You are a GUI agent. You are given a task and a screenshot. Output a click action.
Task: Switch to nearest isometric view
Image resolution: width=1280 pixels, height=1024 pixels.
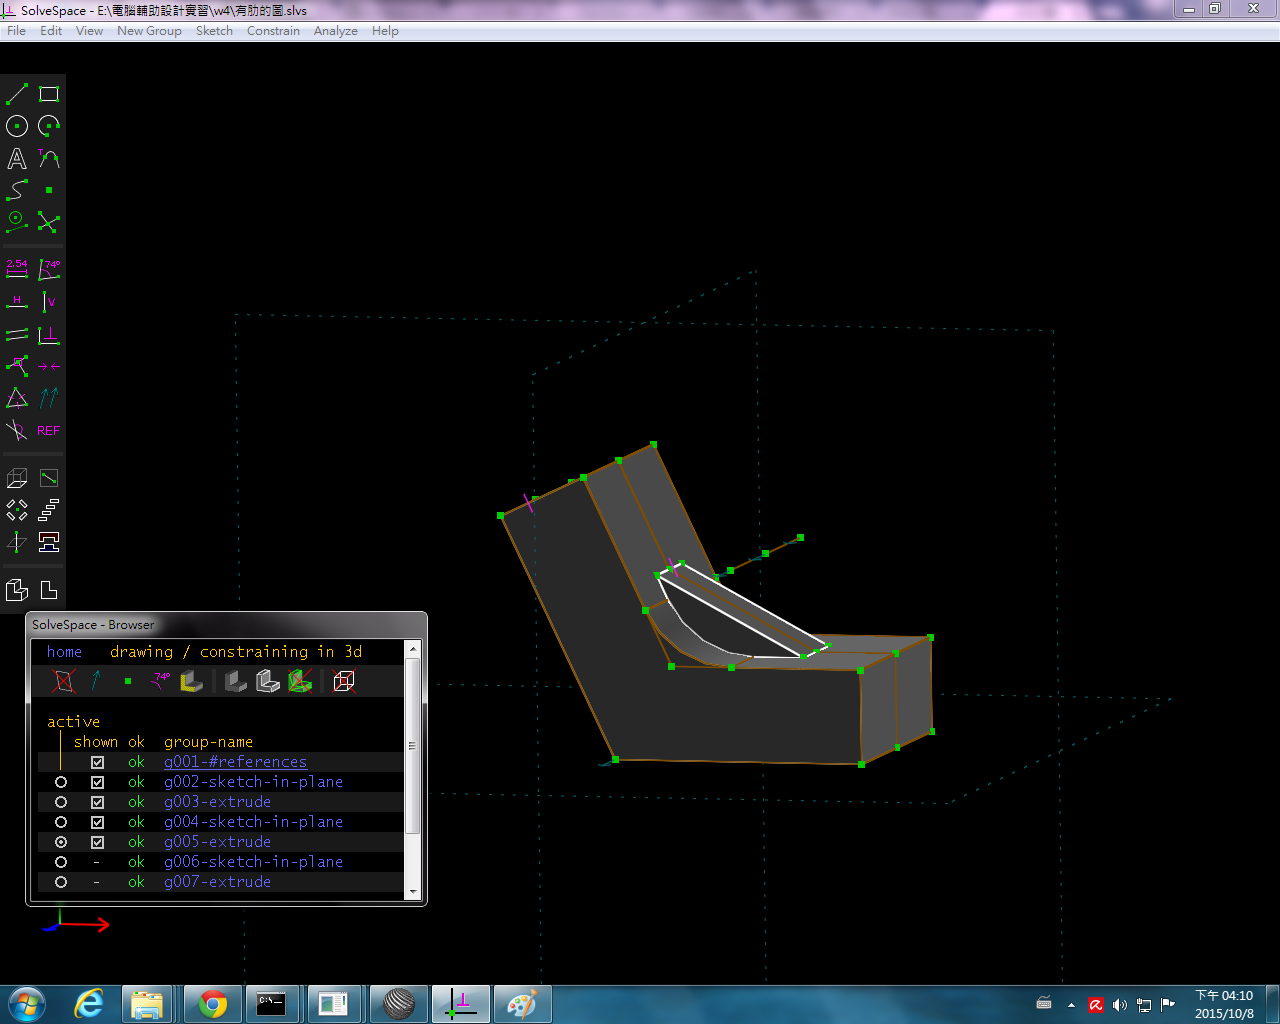tap(17, 590)
